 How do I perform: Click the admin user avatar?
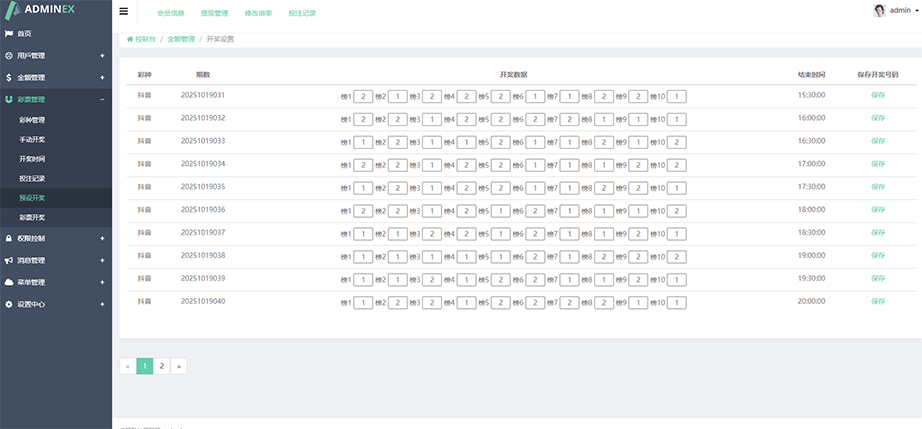[x=879, y=10]
